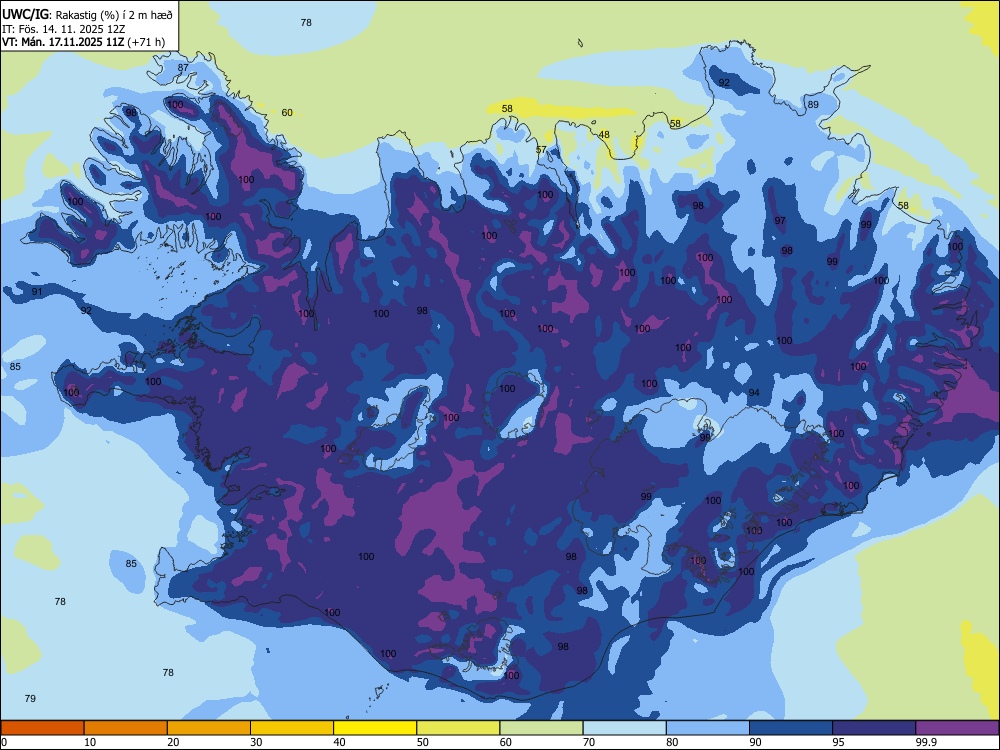
Task: Click the navy 95–99.9 legend swatch
Action: tap(874, 728)
